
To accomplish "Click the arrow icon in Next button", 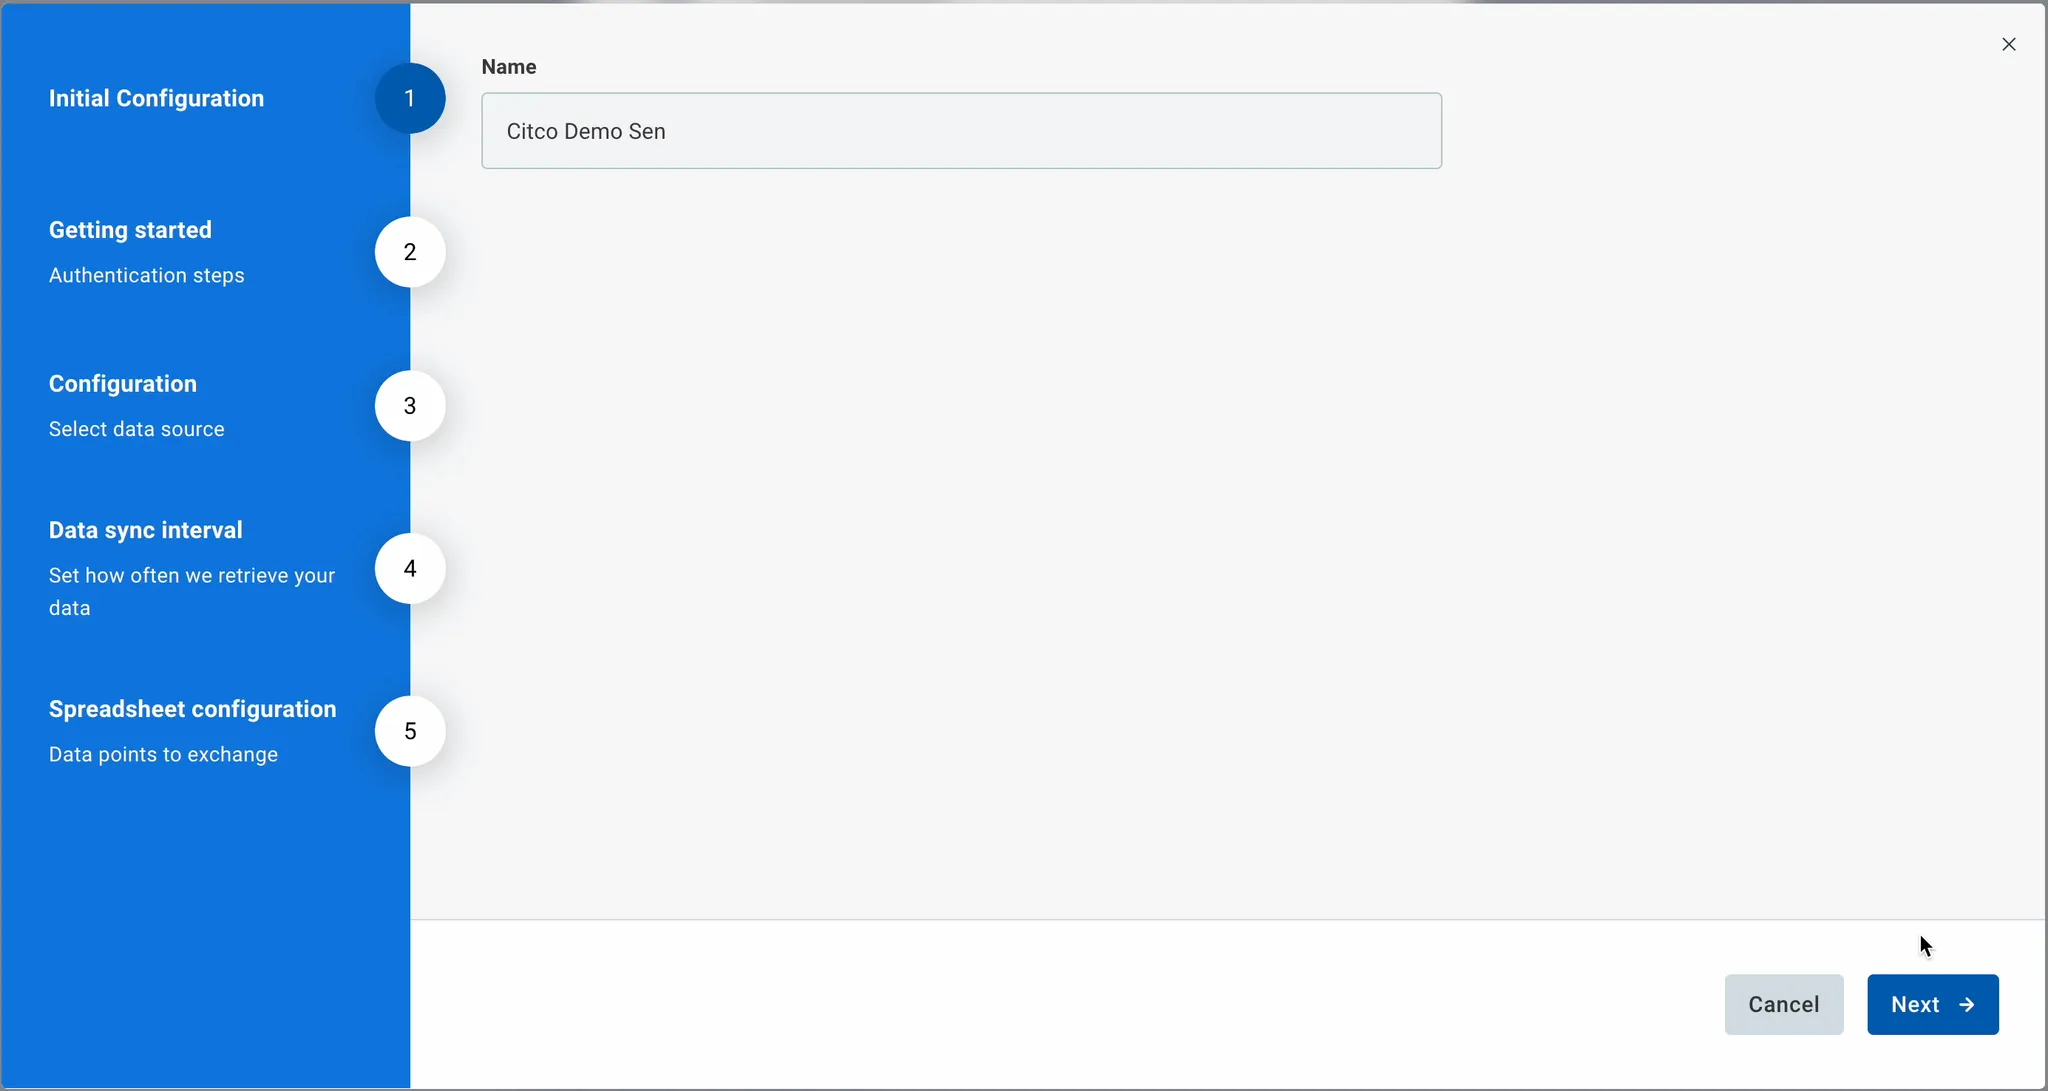I will pyautogui.click(x=1967, y=1005).
